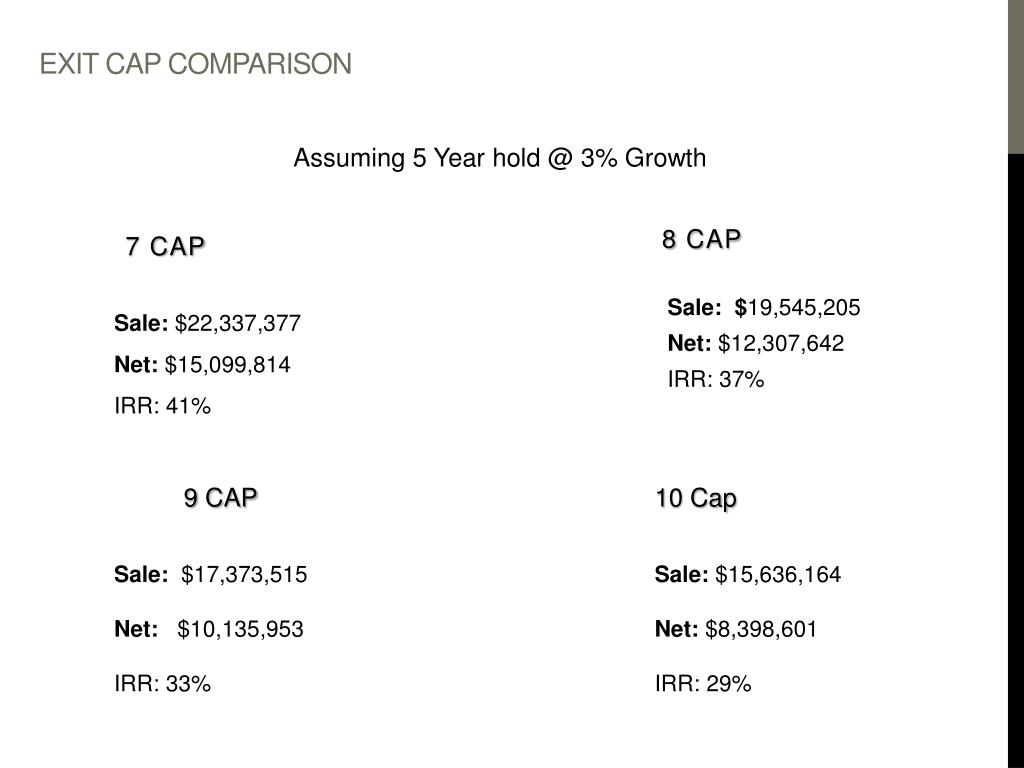Click the IRR 41% text

(162, 405)
